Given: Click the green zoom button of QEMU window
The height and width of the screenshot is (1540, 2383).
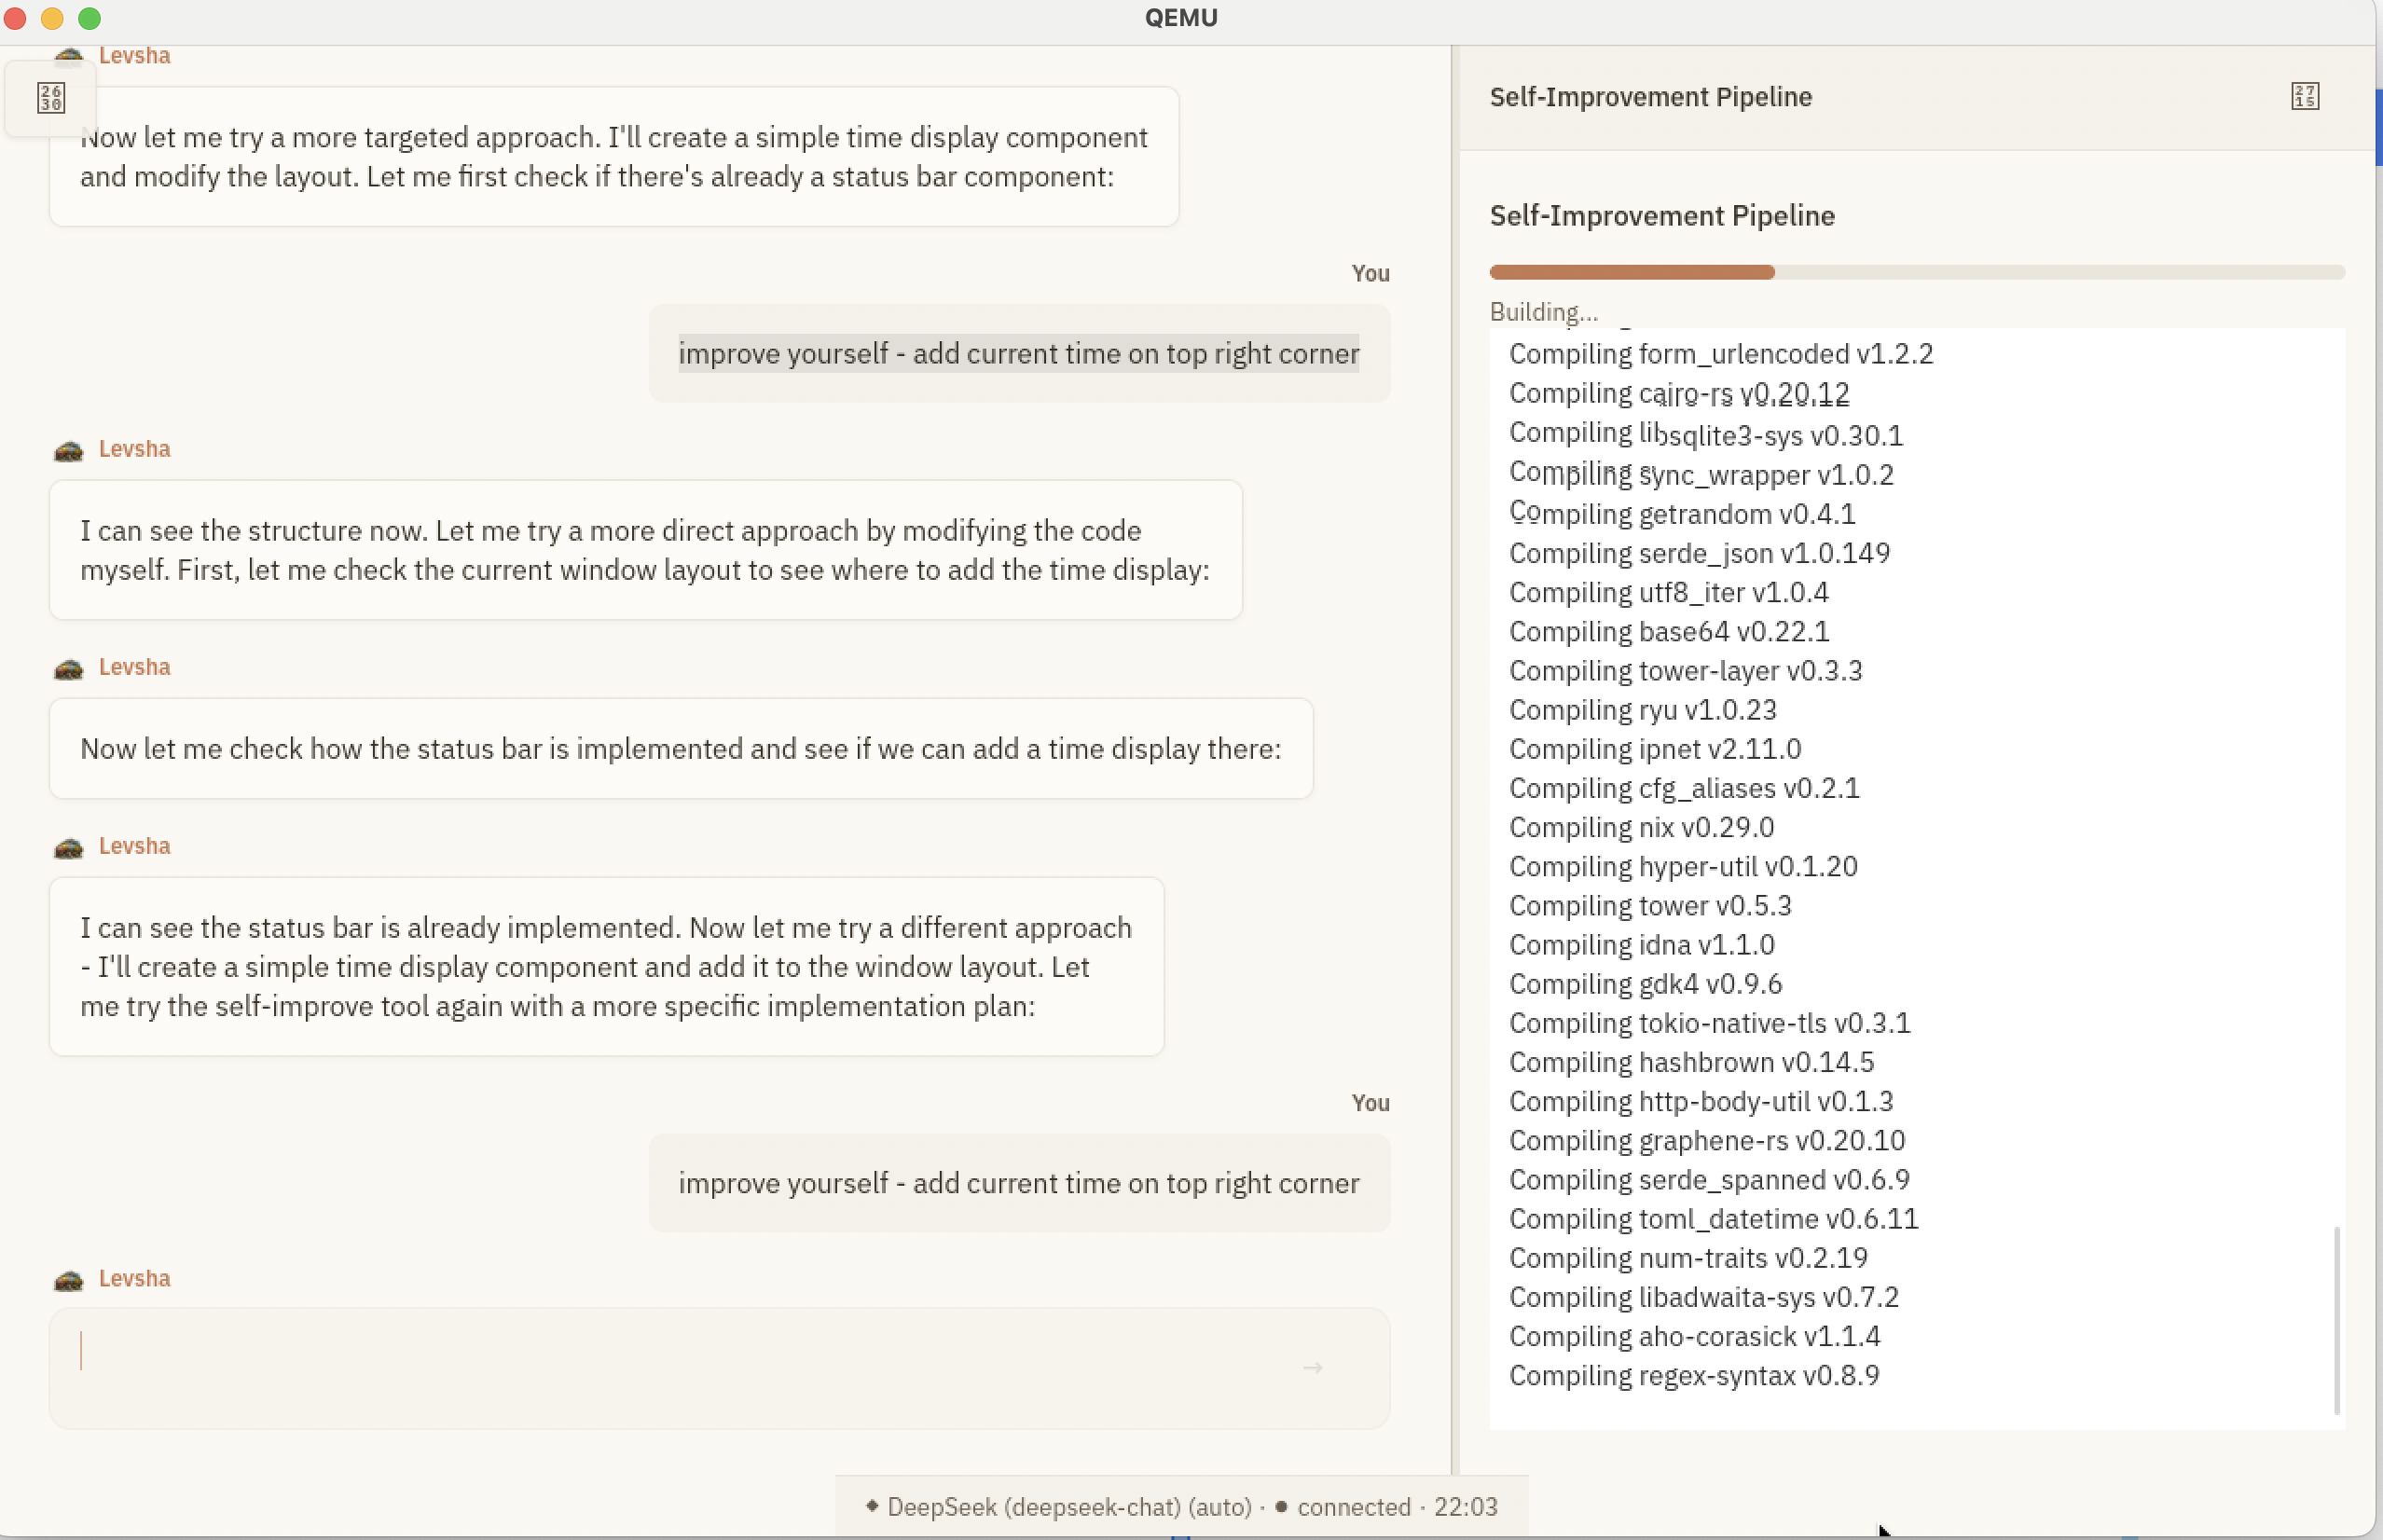Looking at the screenshot, I should tap(90, 18).
